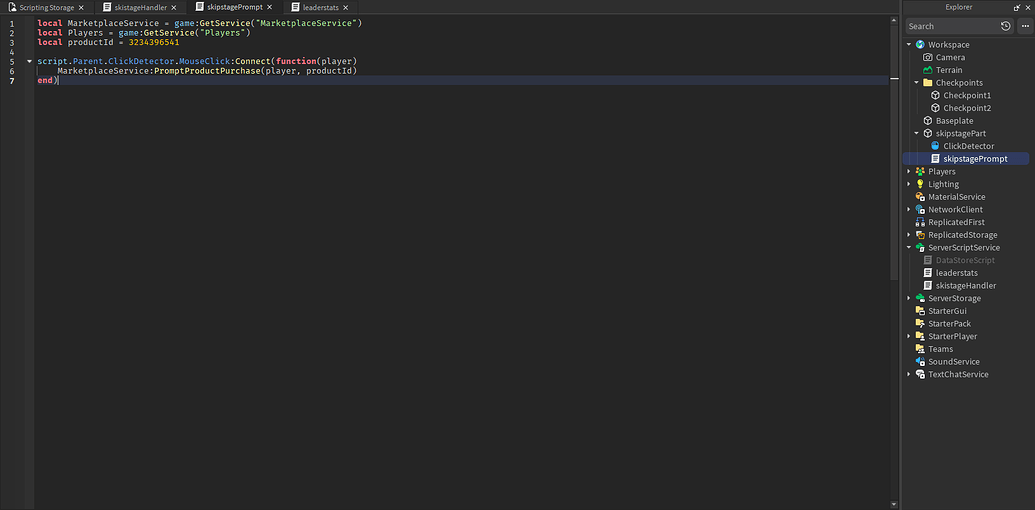Screen dimensions: 1035x510
Task: Close the leaderstats tab
Action: point(345,7)
